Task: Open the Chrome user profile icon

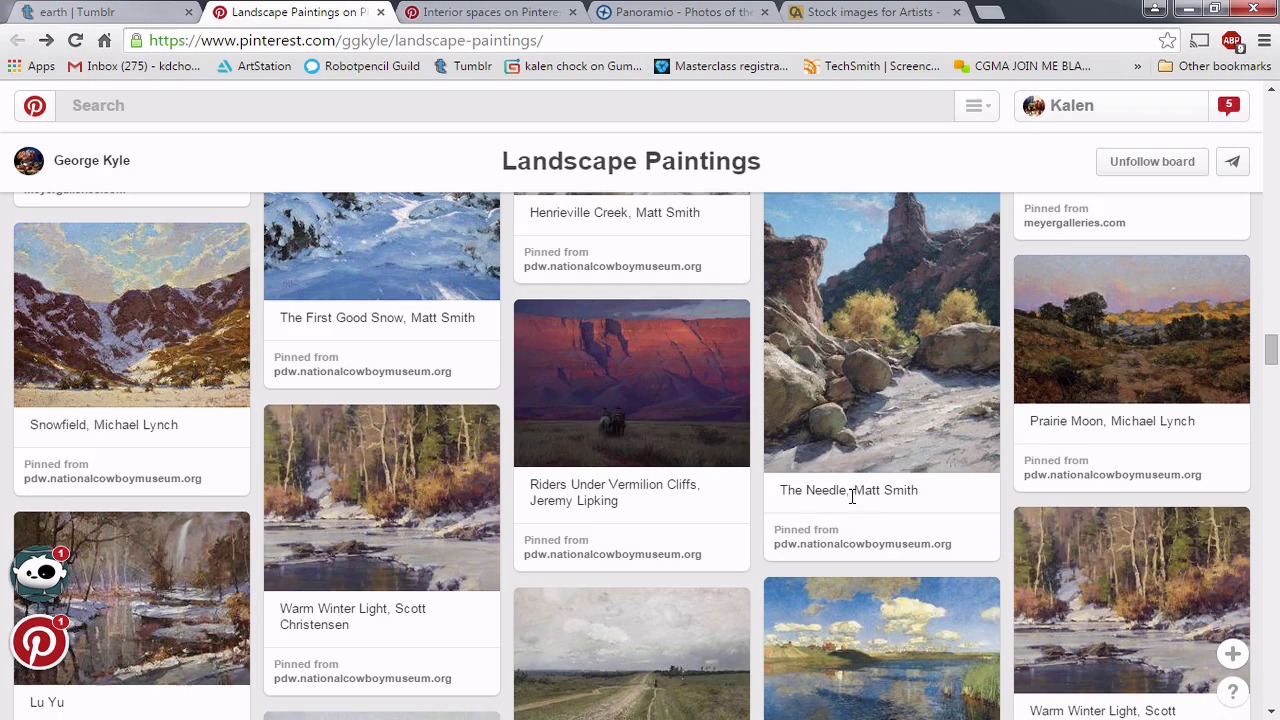Action: (x=1155, y=9)
